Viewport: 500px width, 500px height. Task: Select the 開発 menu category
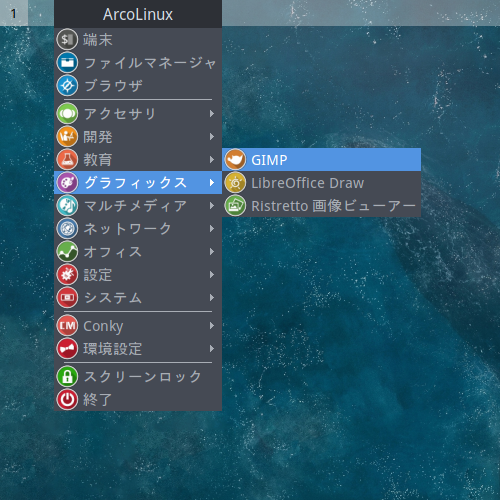[138, 137]
